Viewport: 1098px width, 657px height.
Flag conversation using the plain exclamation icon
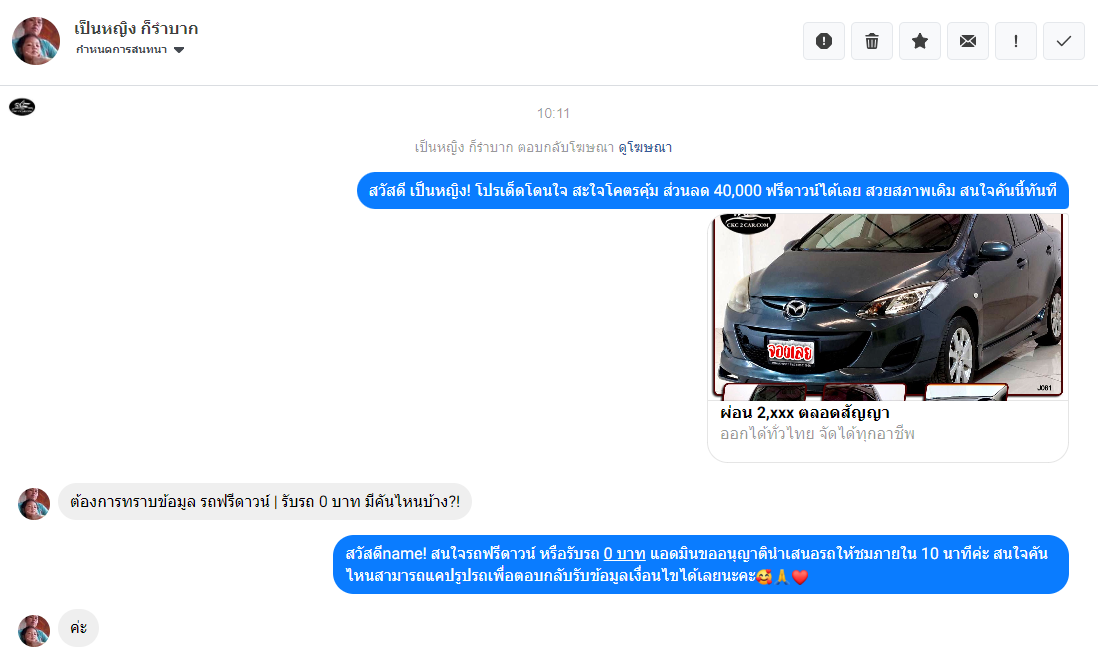[x=1016, y=41]
